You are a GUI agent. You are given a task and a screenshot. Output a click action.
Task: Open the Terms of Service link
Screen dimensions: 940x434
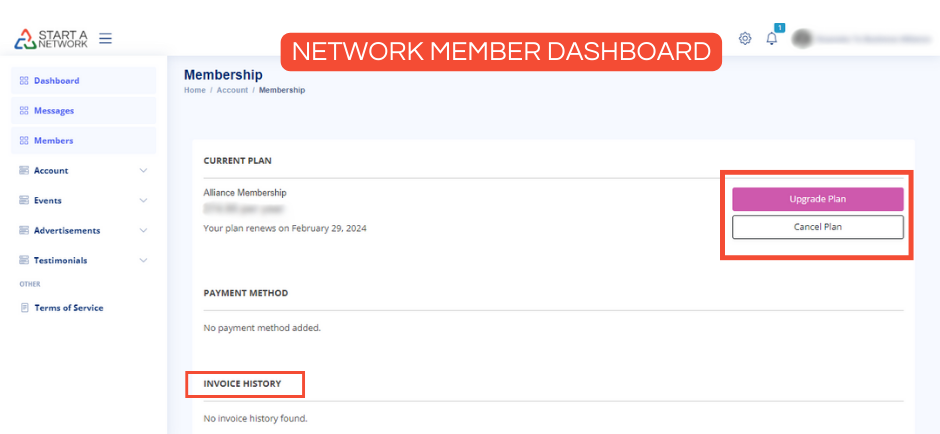69,308
